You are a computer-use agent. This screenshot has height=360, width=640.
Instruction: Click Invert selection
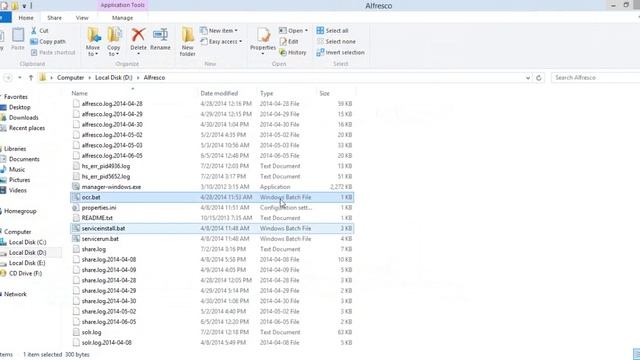point(340,53)
